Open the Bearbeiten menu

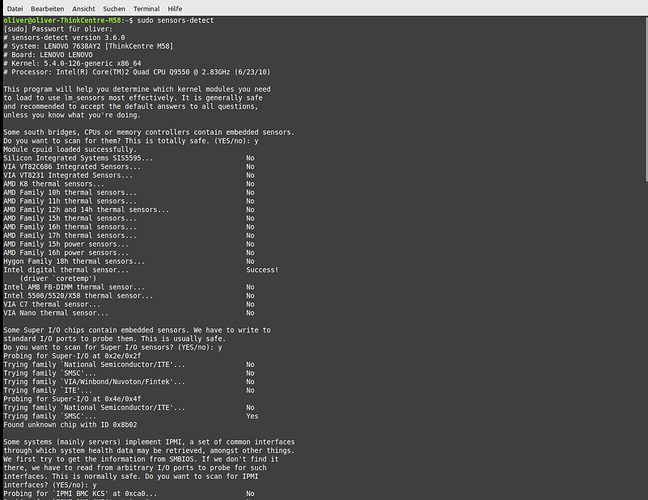pos(48,9)
